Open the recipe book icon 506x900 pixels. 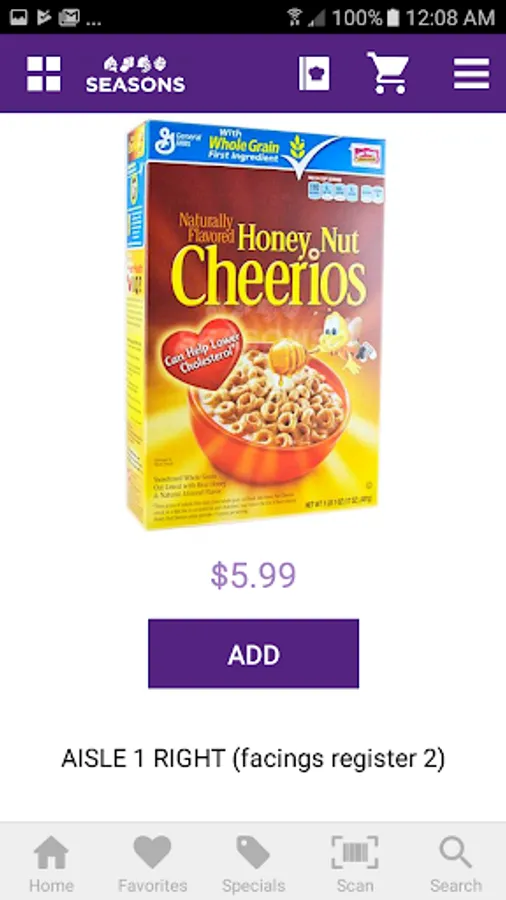(314, 73)
